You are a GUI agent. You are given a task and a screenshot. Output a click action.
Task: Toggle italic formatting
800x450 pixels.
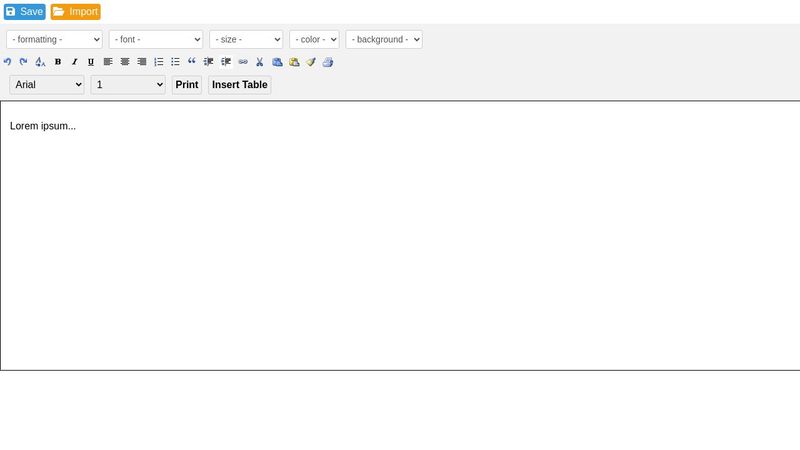[x=74, y=62]
